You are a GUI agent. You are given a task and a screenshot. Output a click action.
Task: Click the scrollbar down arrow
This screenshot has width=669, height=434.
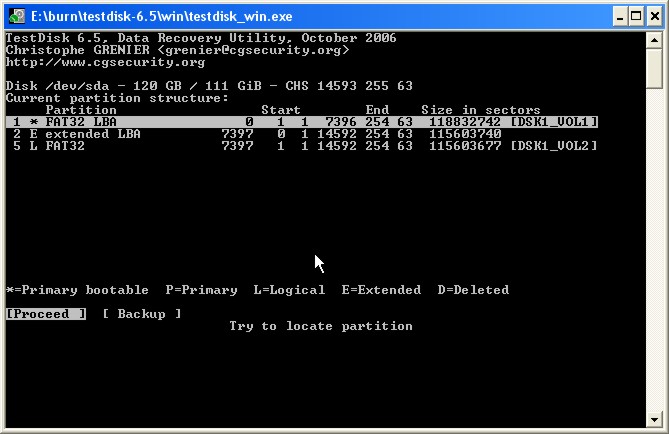[x=654, y=419]
